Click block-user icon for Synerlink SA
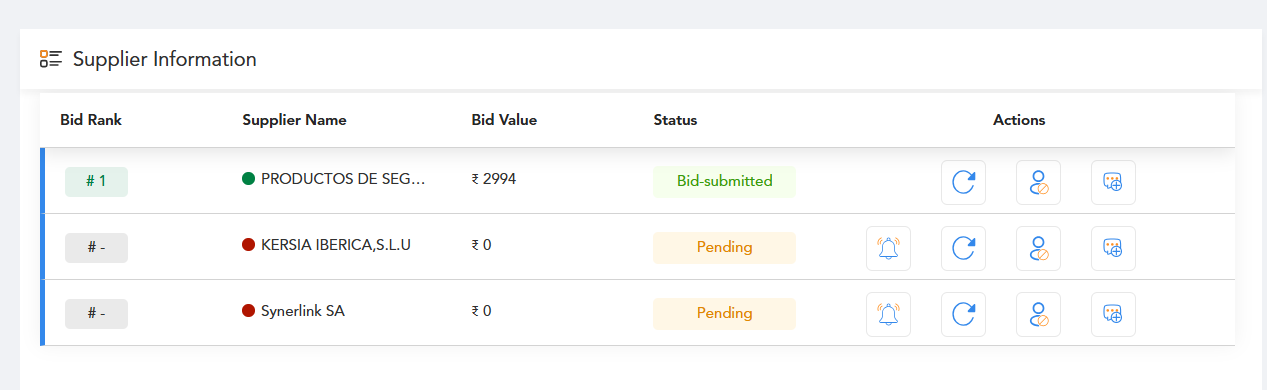Viewport: 1267px width, 390px height. (x=1038, y=314)
